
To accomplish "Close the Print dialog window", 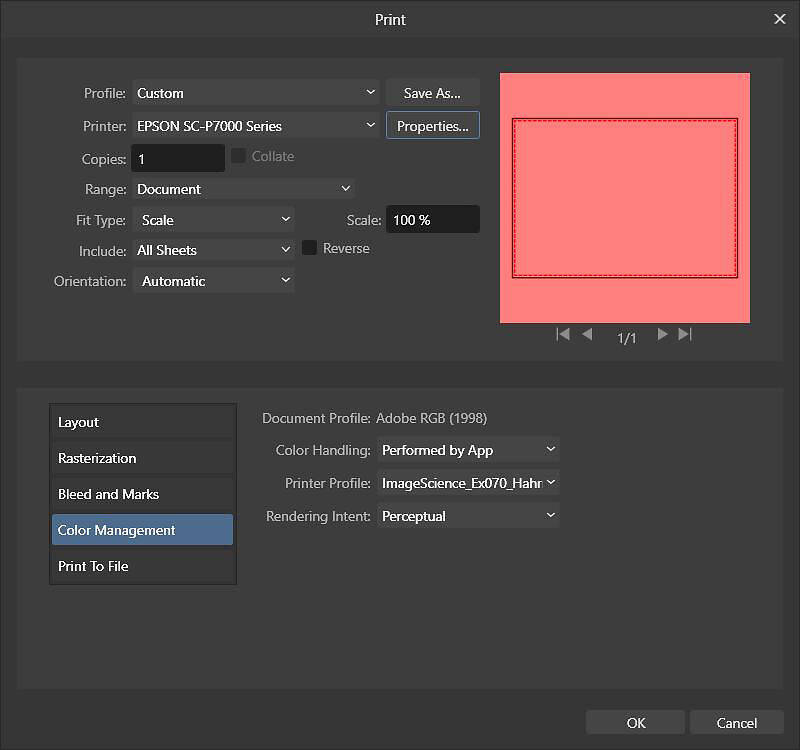I will [x=780, y=18].
